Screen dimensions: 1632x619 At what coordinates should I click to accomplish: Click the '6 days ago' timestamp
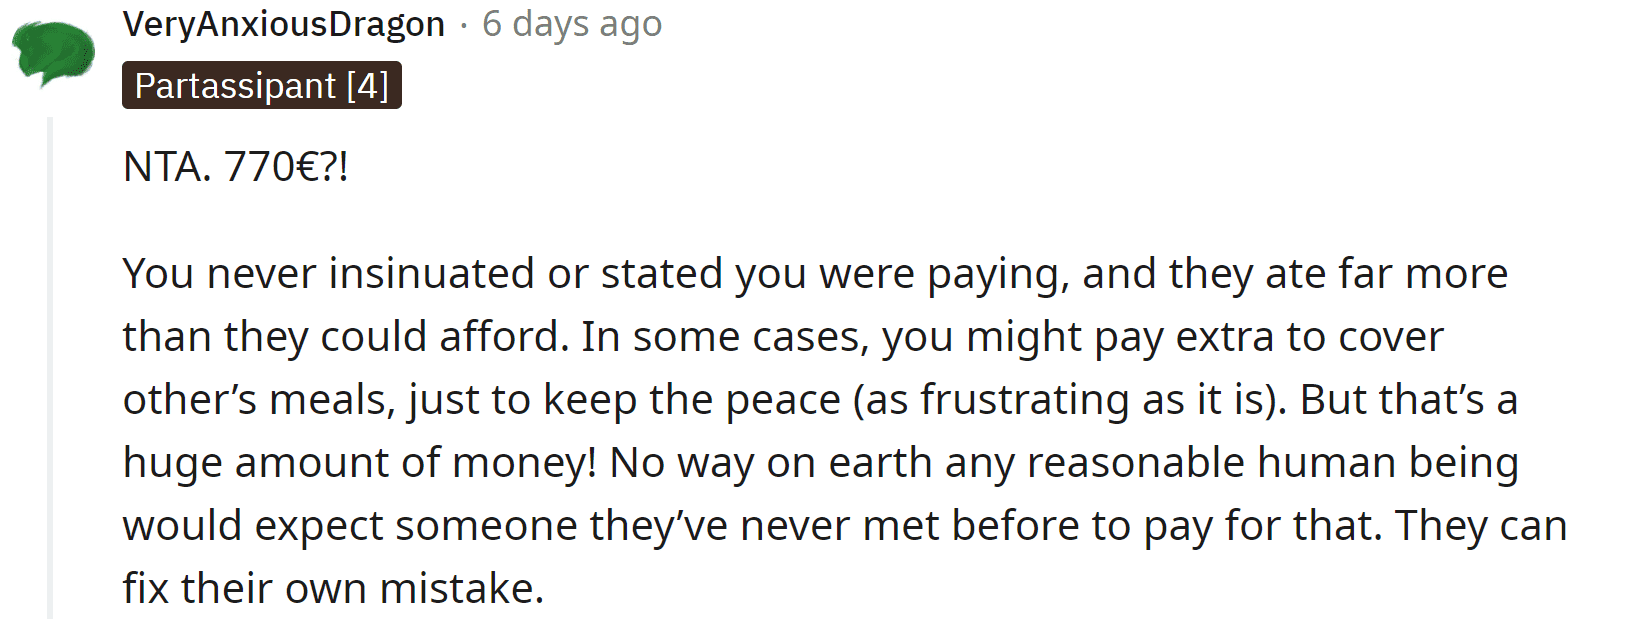572,24
